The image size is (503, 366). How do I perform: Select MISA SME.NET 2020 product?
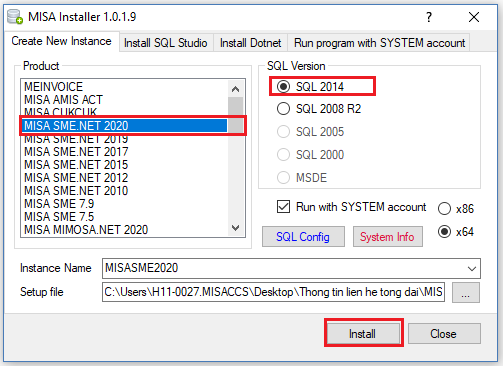(124, 126)
